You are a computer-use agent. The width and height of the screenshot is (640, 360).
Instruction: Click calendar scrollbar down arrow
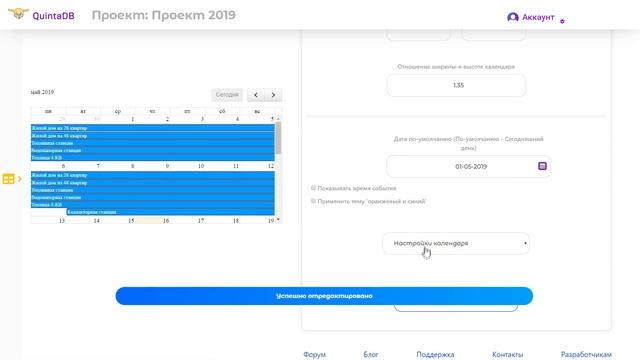278,220
